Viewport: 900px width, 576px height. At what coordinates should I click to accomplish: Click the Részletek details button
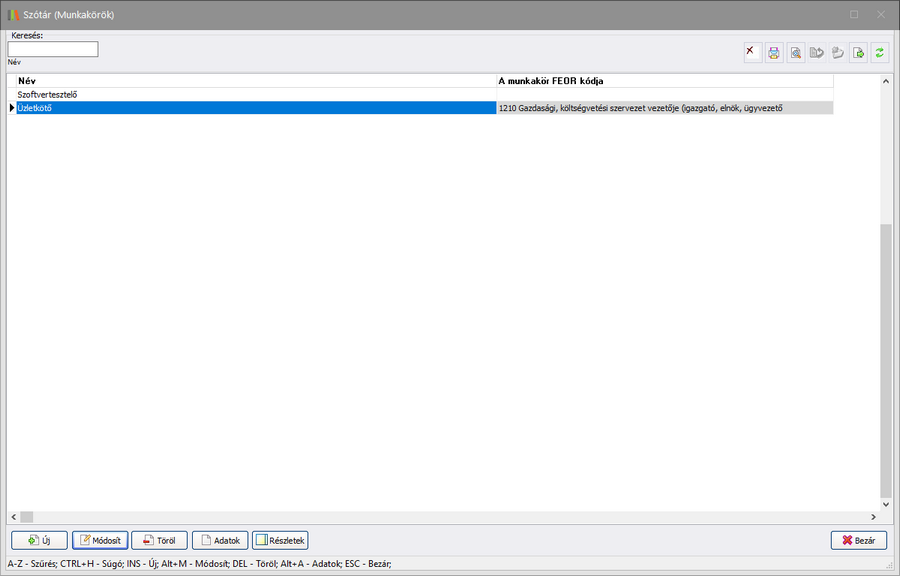tap(280, 540)
